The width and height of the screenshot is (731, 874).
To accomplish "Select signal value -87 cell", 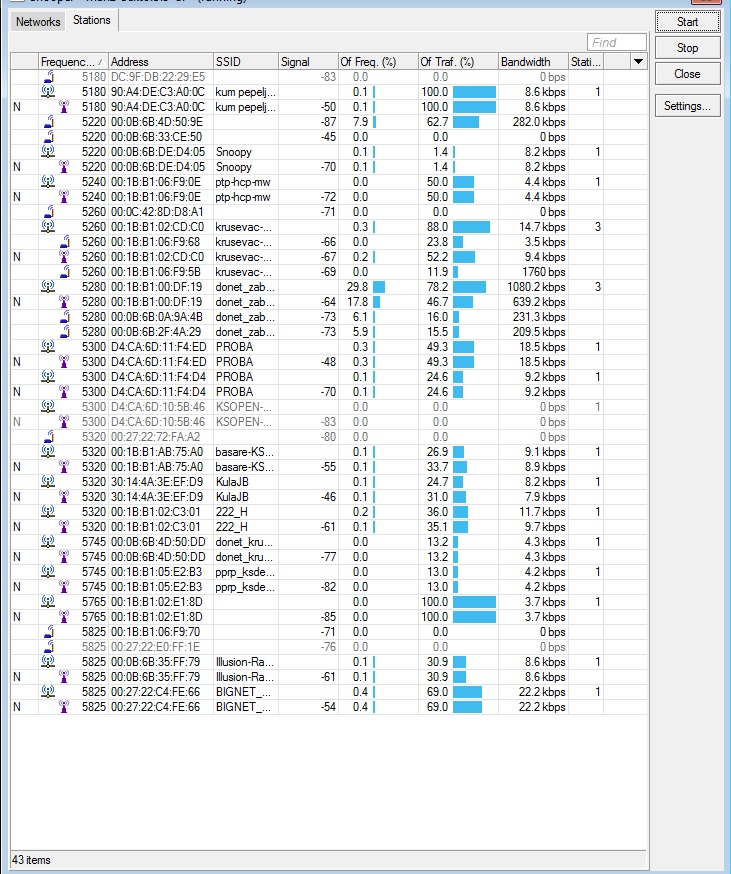I will click(x=308, y=122).
